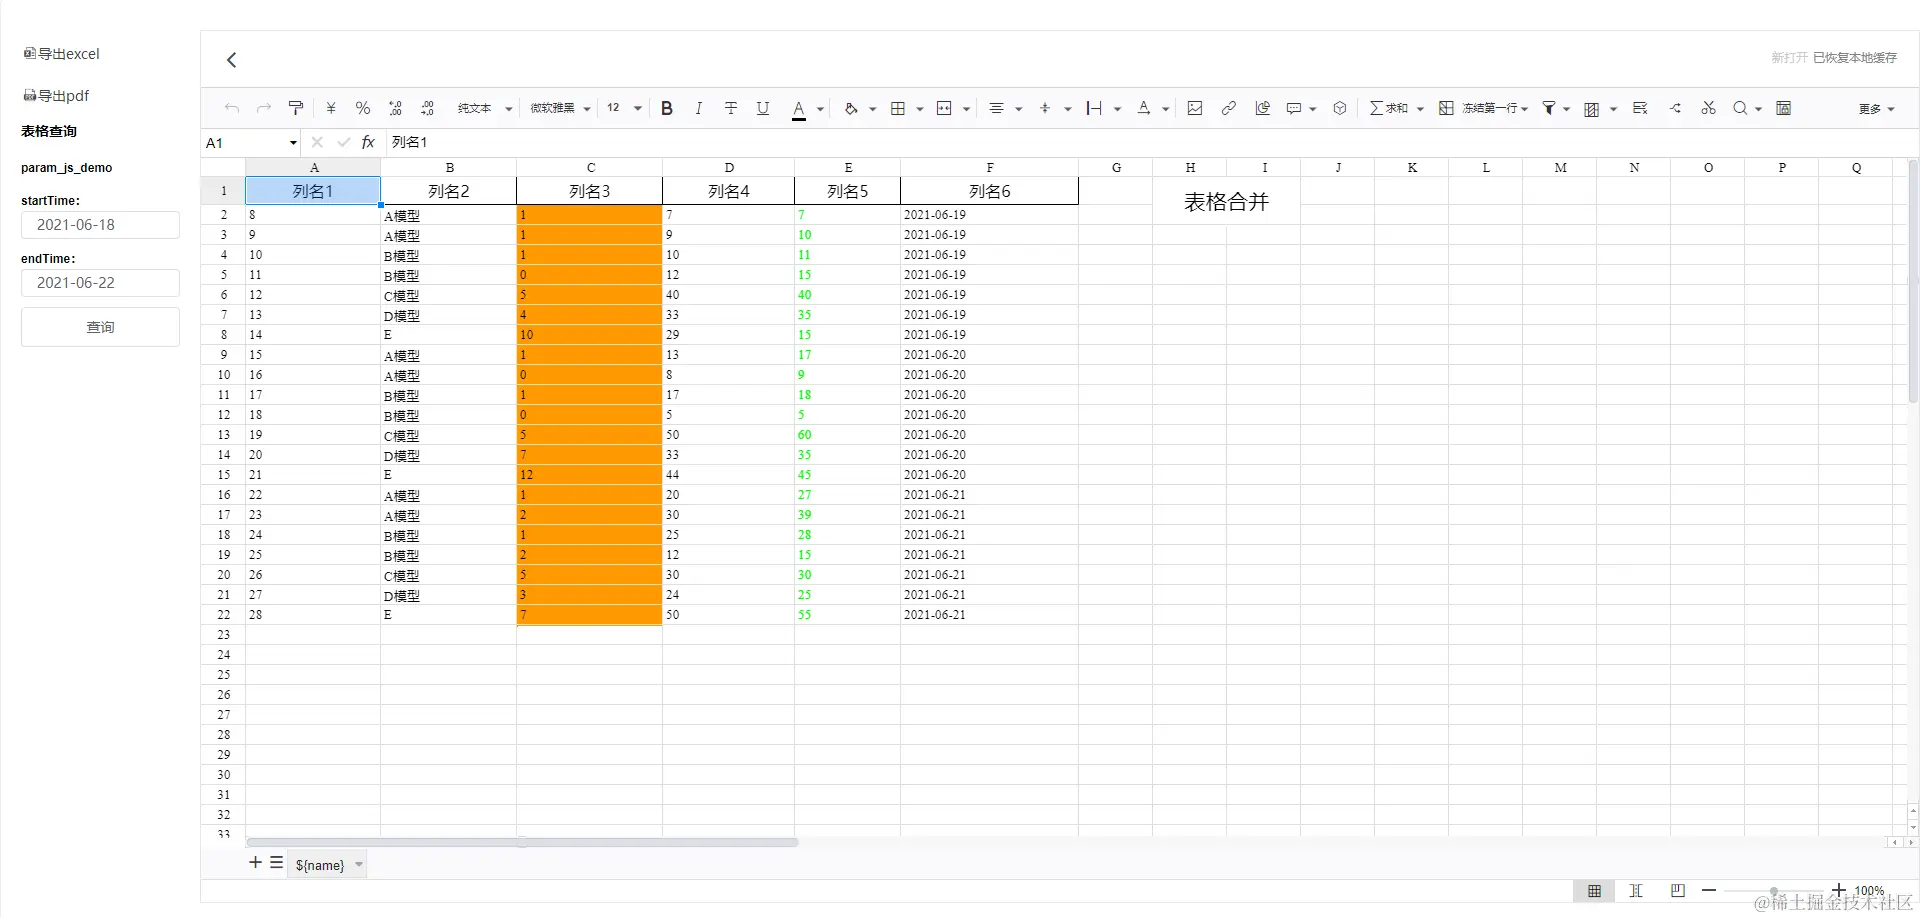
Task: Open the font size dropdown showing 12
Action: click(624, 108)
